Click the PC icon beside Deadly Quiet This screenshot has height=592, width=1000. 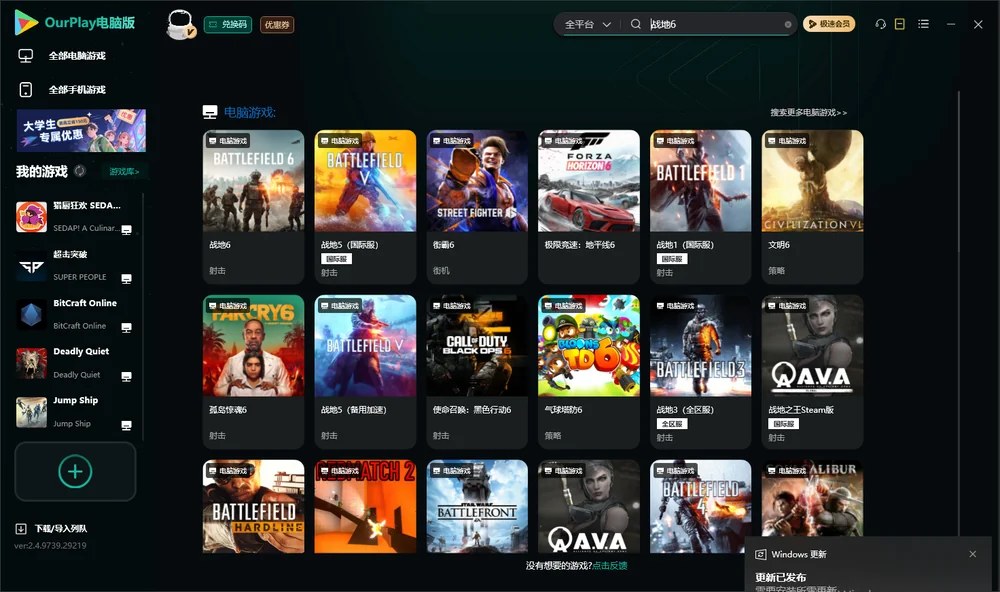126,377
